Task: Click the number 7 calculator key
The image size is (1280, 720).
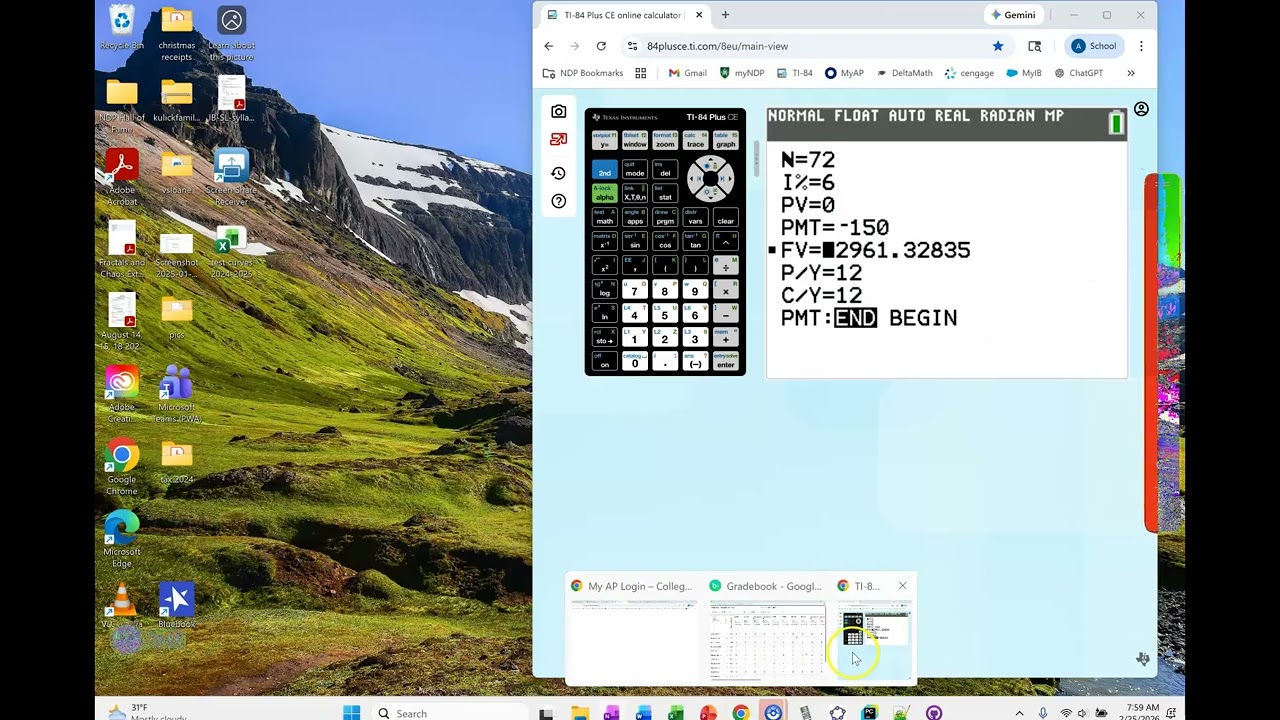Action: (634, 290)
